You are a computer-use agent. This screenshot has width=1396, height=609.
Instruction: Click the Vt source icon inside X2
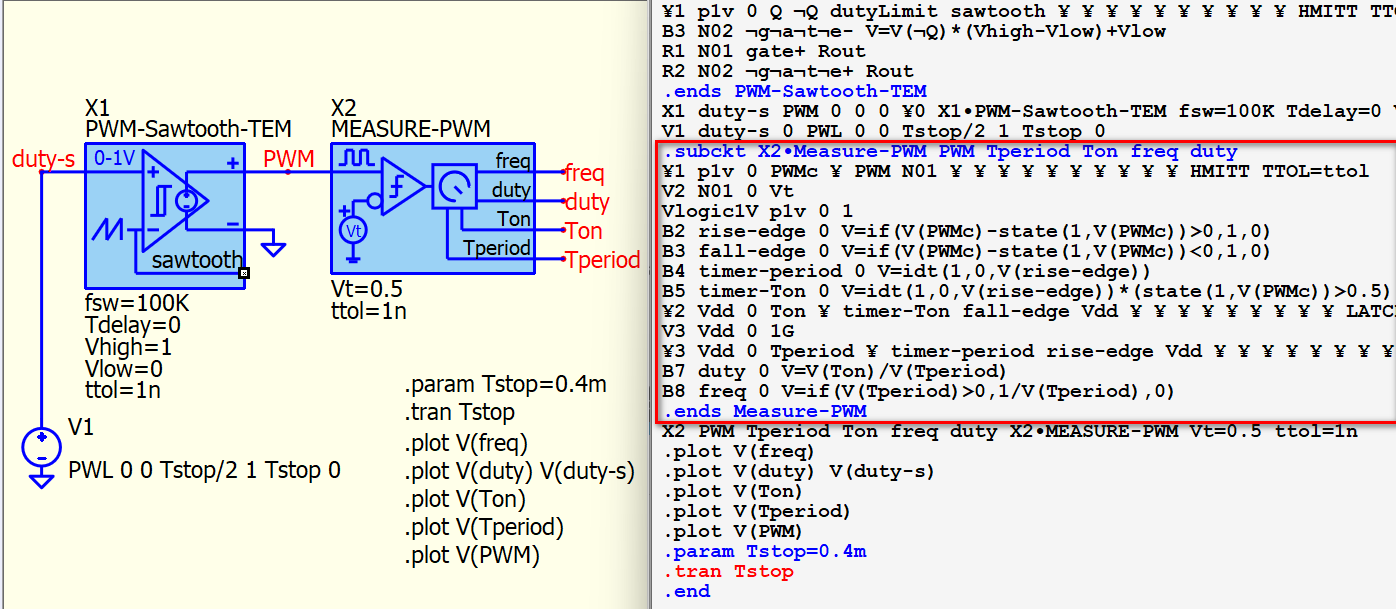click(352, 230)
